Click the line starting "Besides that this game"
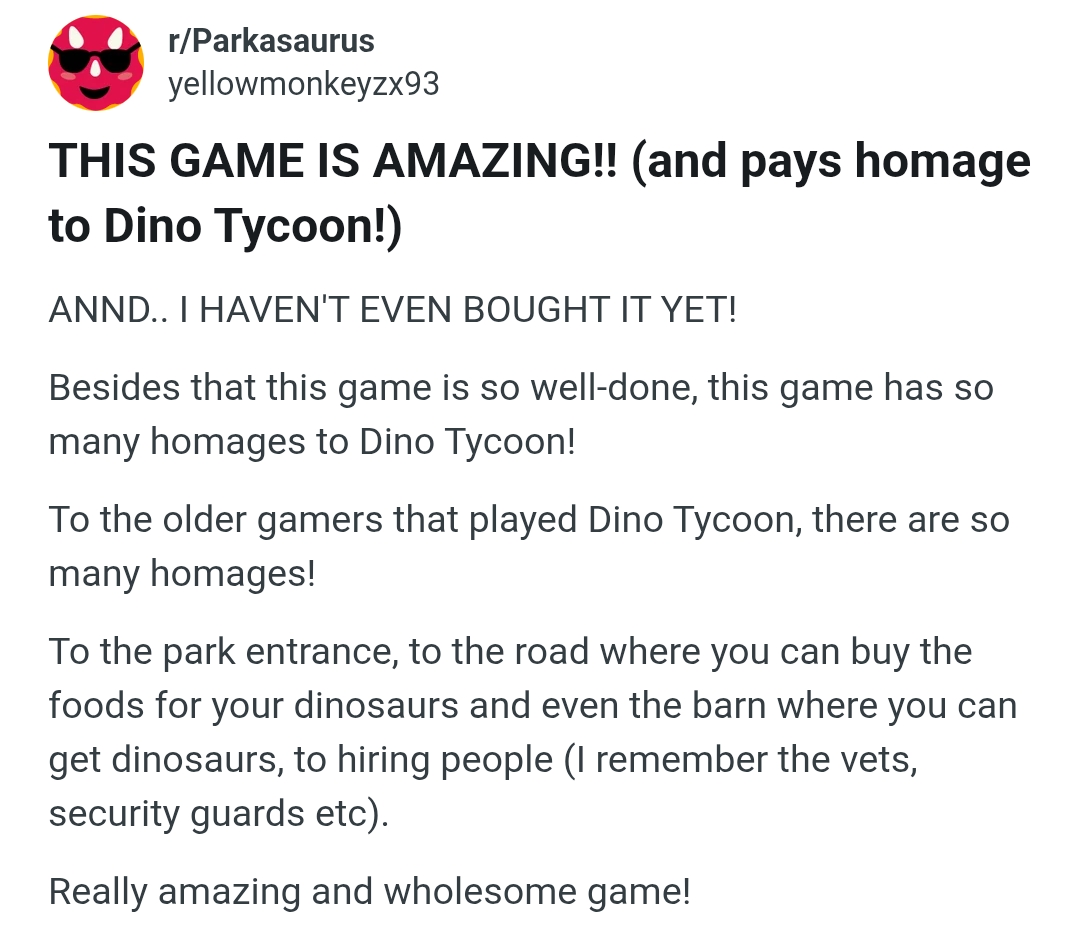 (520, 387)
